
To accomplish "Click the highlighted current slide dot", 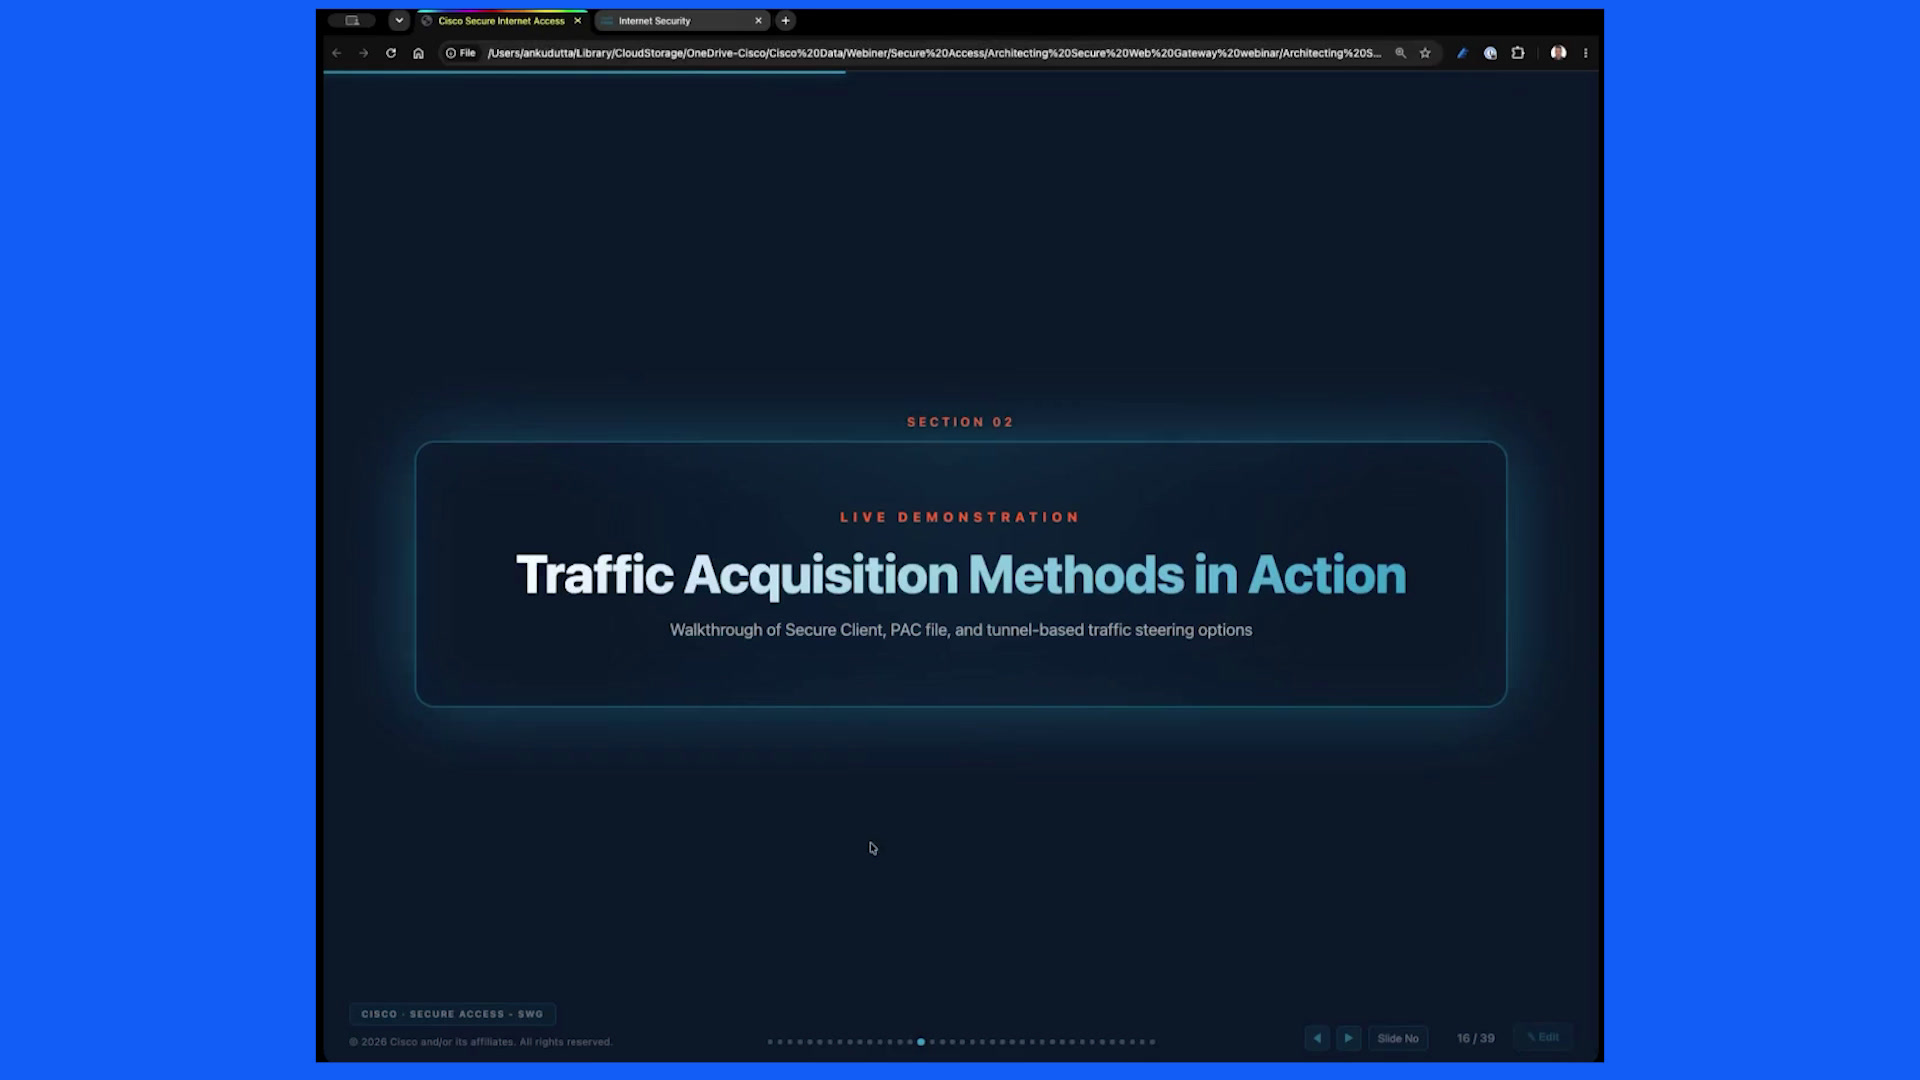I will 921,1042.
